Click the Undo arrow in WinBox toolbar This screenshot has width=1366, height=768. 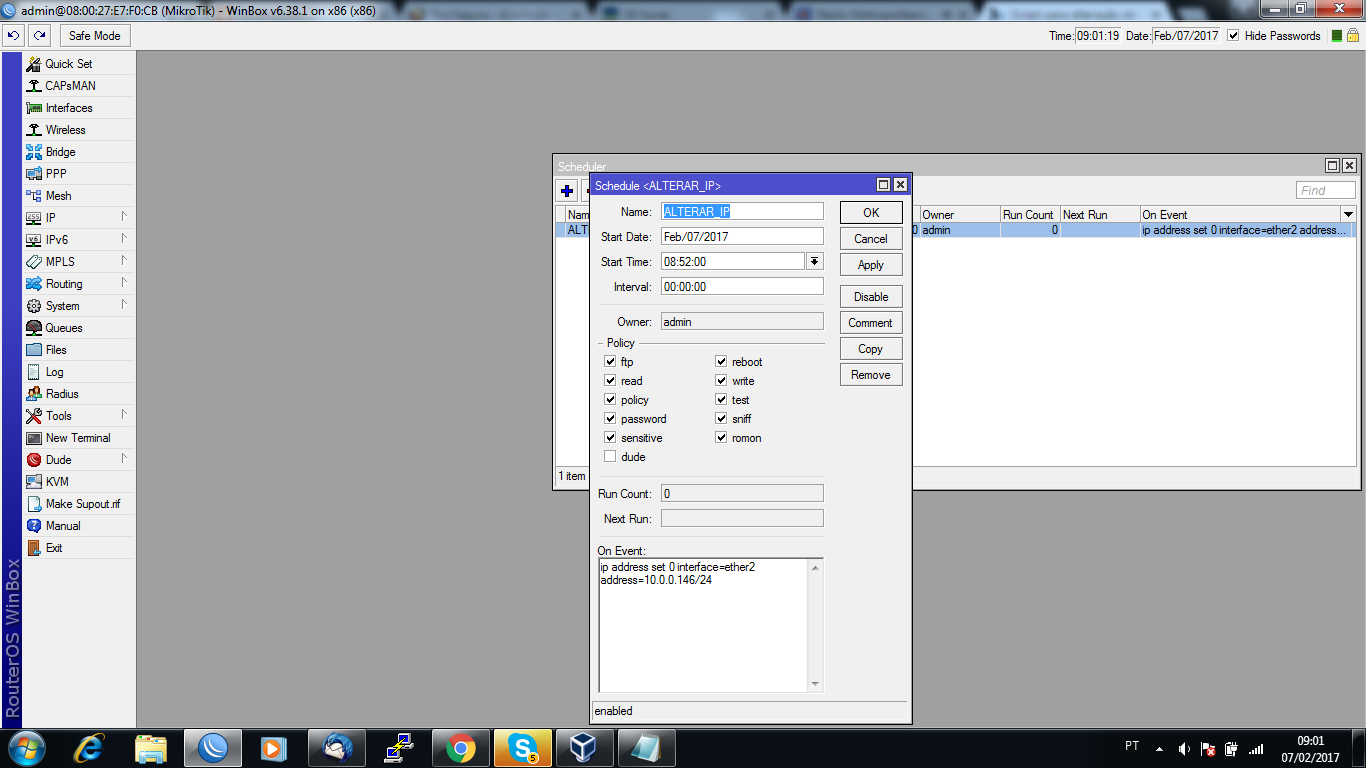(x=13, y=35)
